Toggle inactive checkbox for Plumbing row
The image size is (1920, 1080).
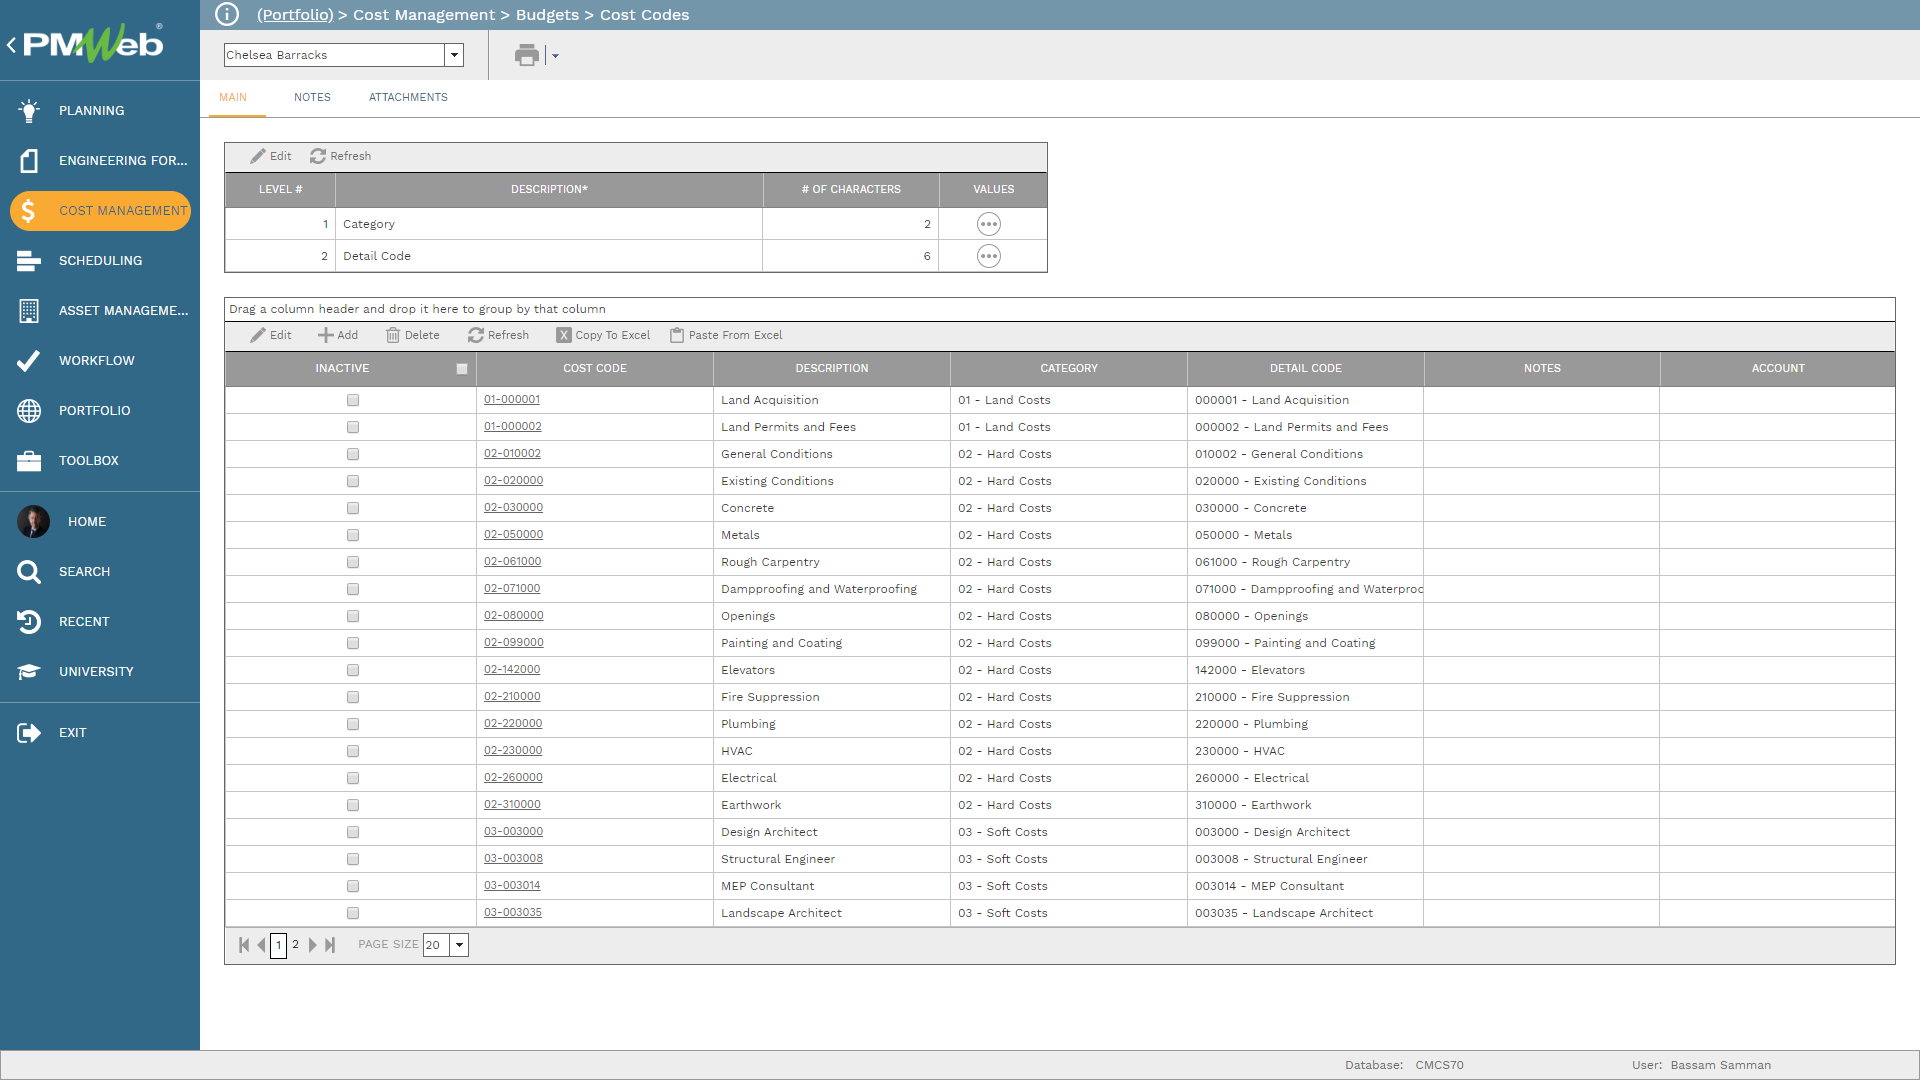352,724
